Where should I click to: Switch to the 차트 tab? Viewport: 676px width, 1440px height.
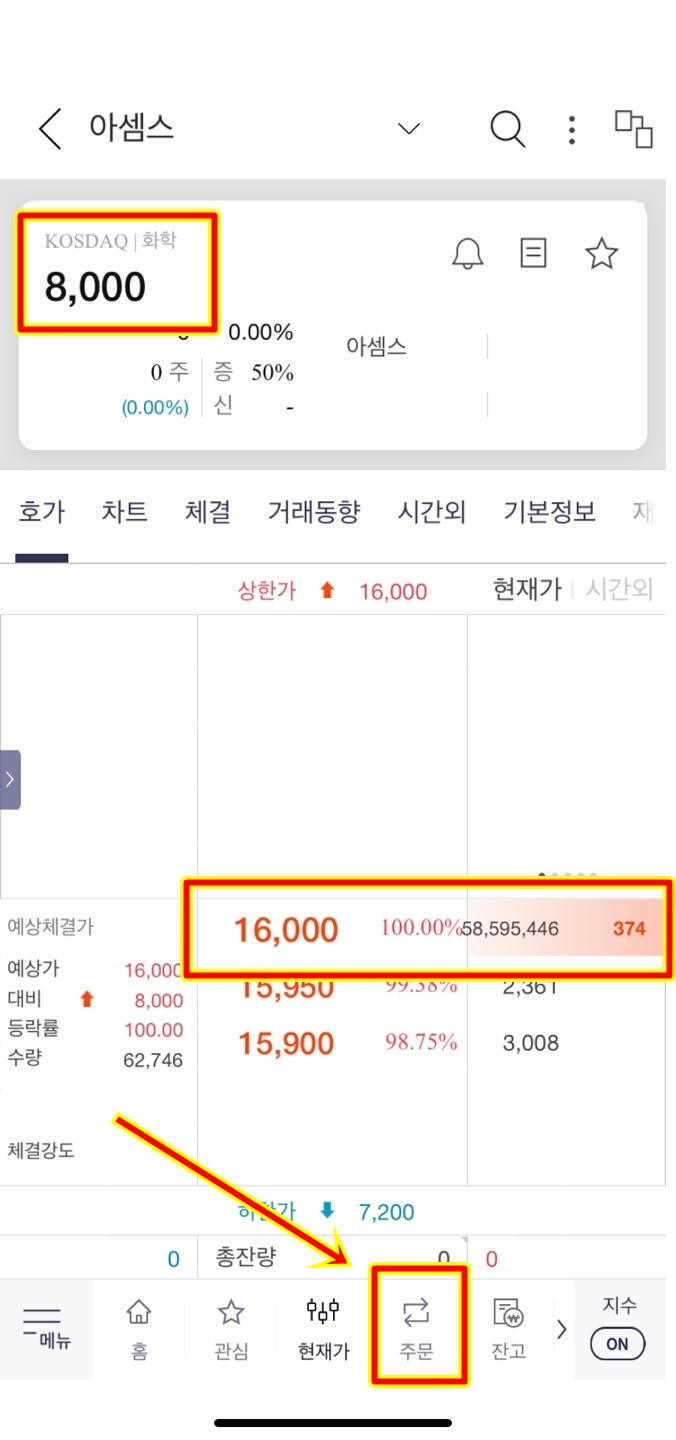pyautogui.click(x=124, y=512)
